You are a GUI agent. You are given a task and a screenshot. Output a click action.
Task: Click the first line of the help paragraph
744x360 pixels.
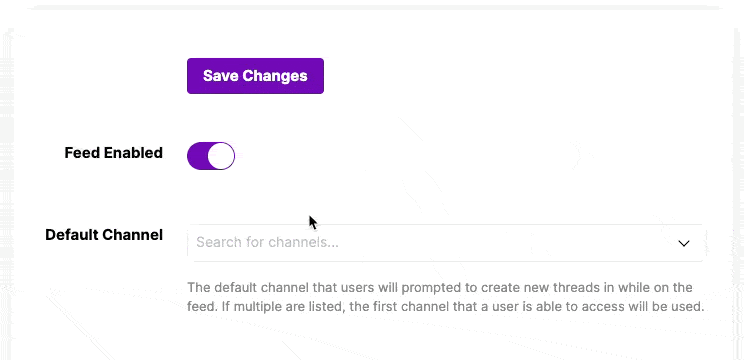pos(440,287)
